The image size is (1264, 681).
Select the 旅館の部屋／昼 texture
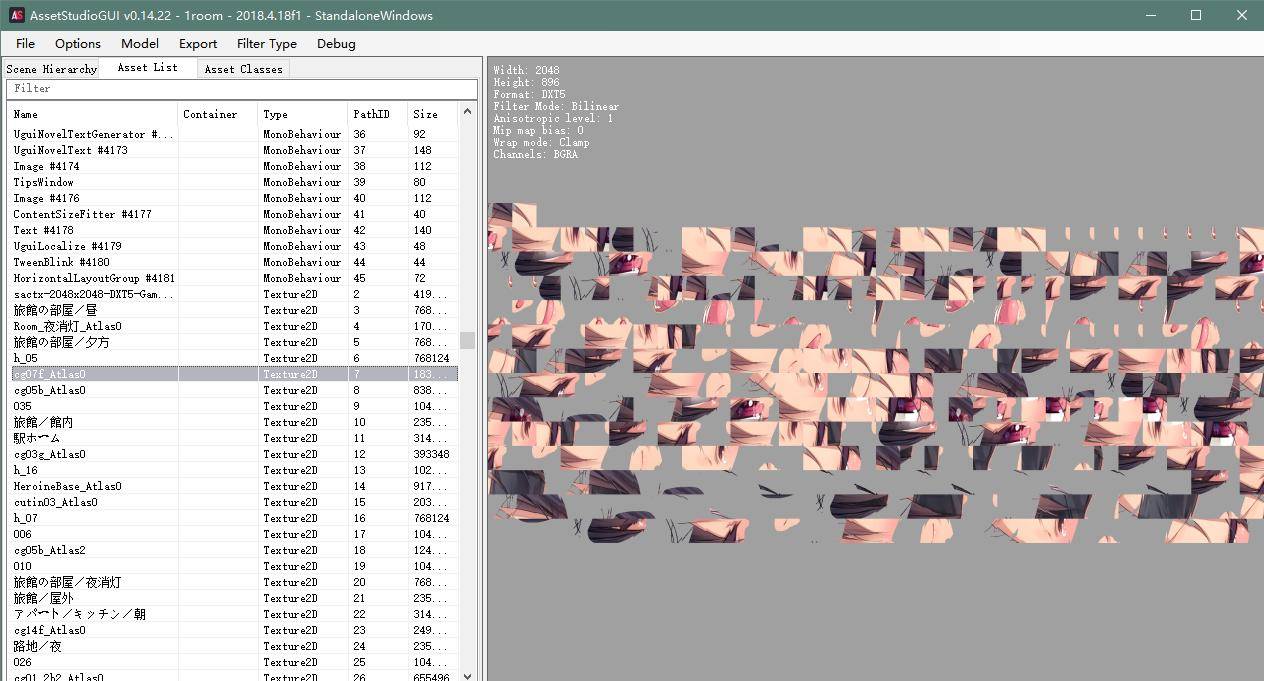click(x=233, y=310)
